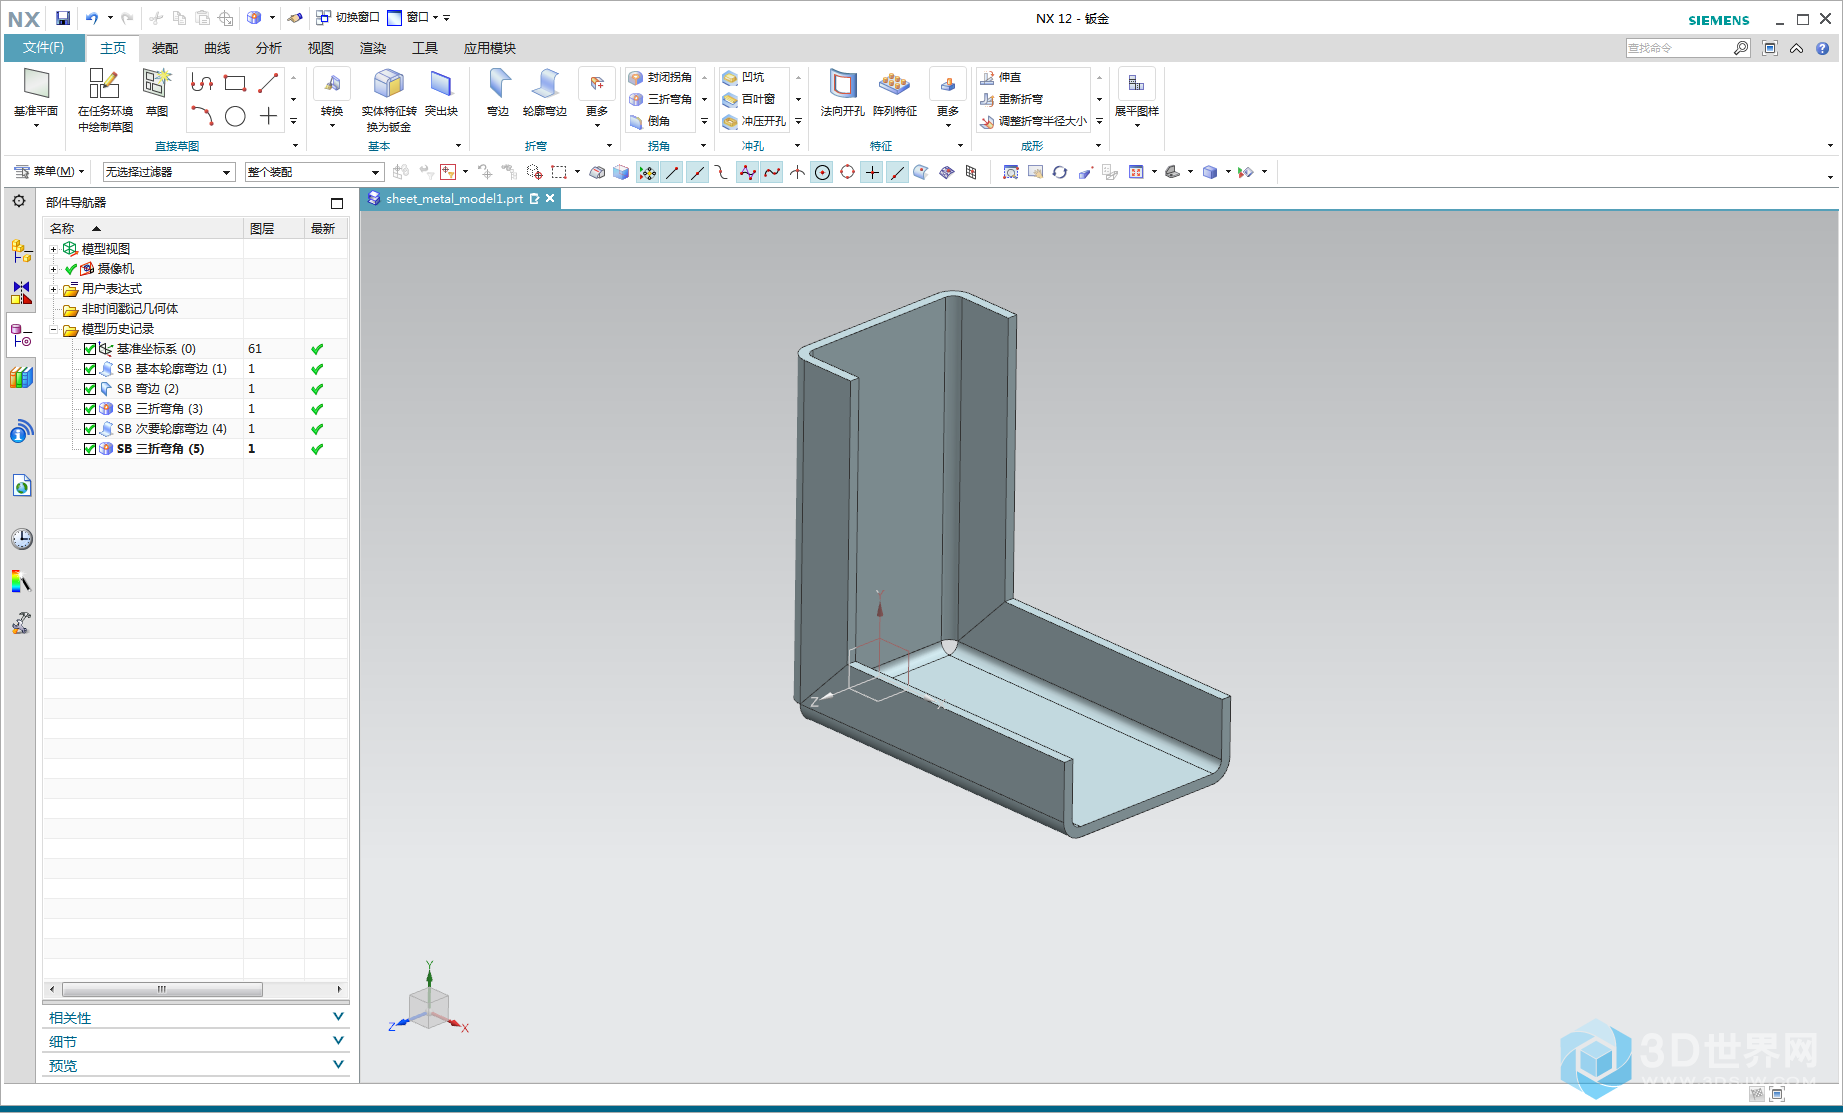Open the 文件(F) menu
1843x1113 pixels.
tap(44, 48)
